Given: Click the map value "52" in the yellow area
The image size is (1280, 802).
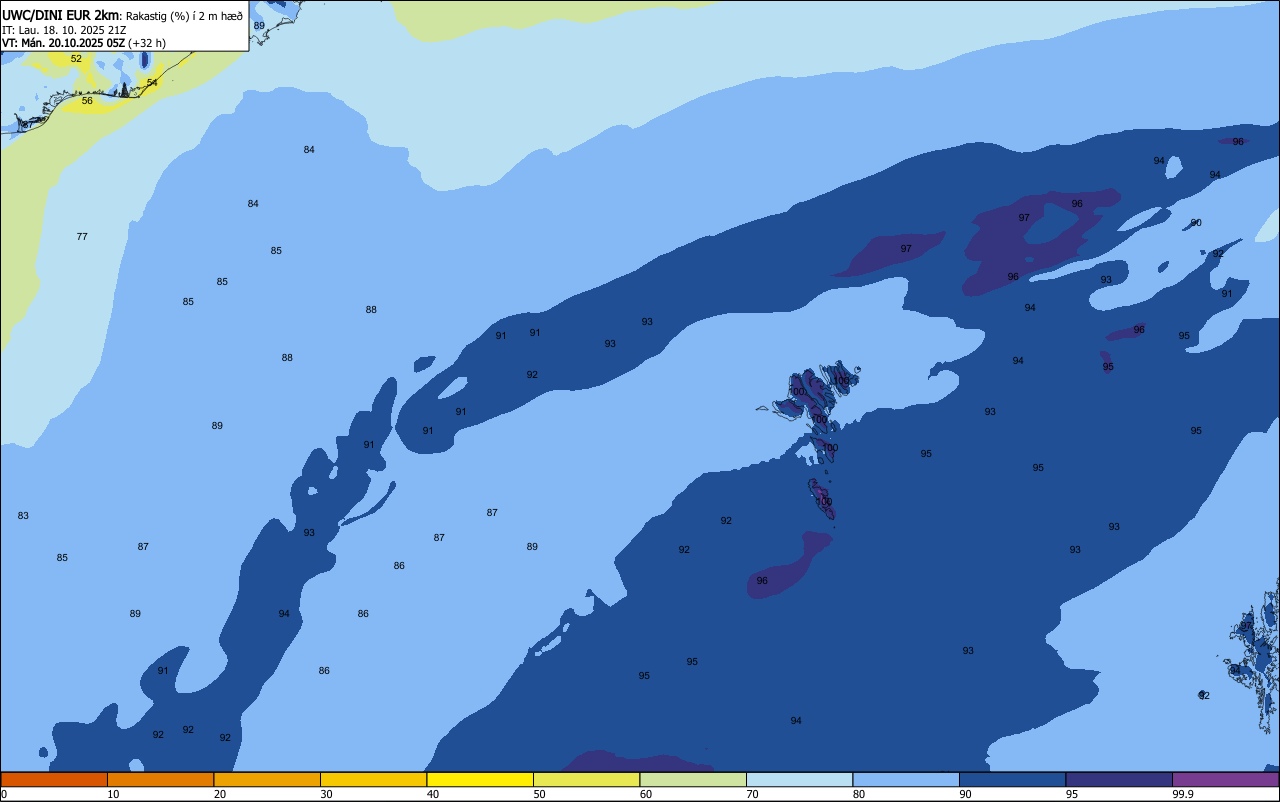Looking at the screenshot, I should point(76,59).
